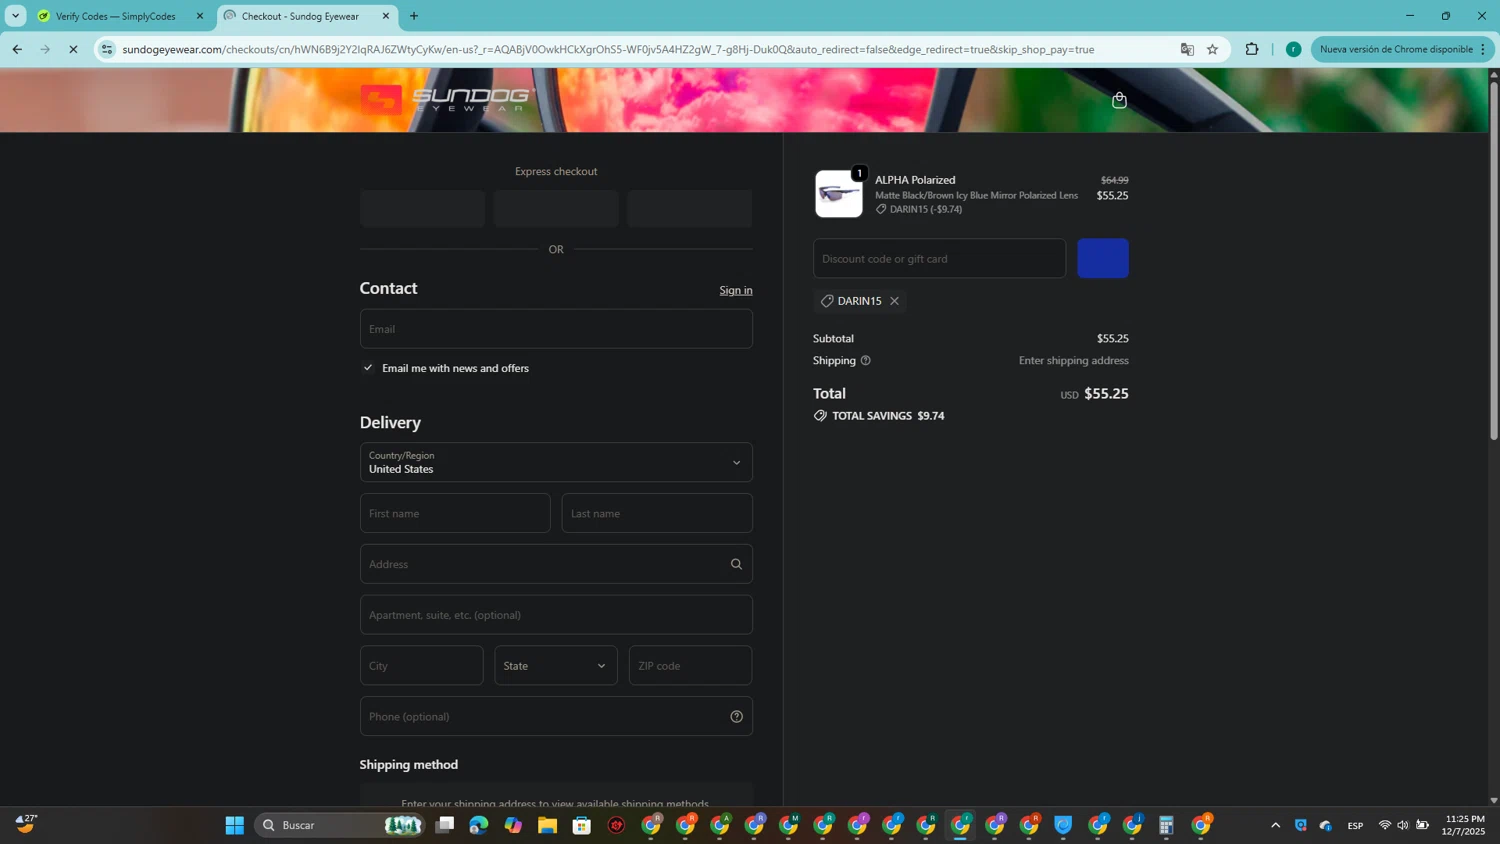
Task: Open the Wi-Fi network tray icon
Action: tap(1384, 825)
